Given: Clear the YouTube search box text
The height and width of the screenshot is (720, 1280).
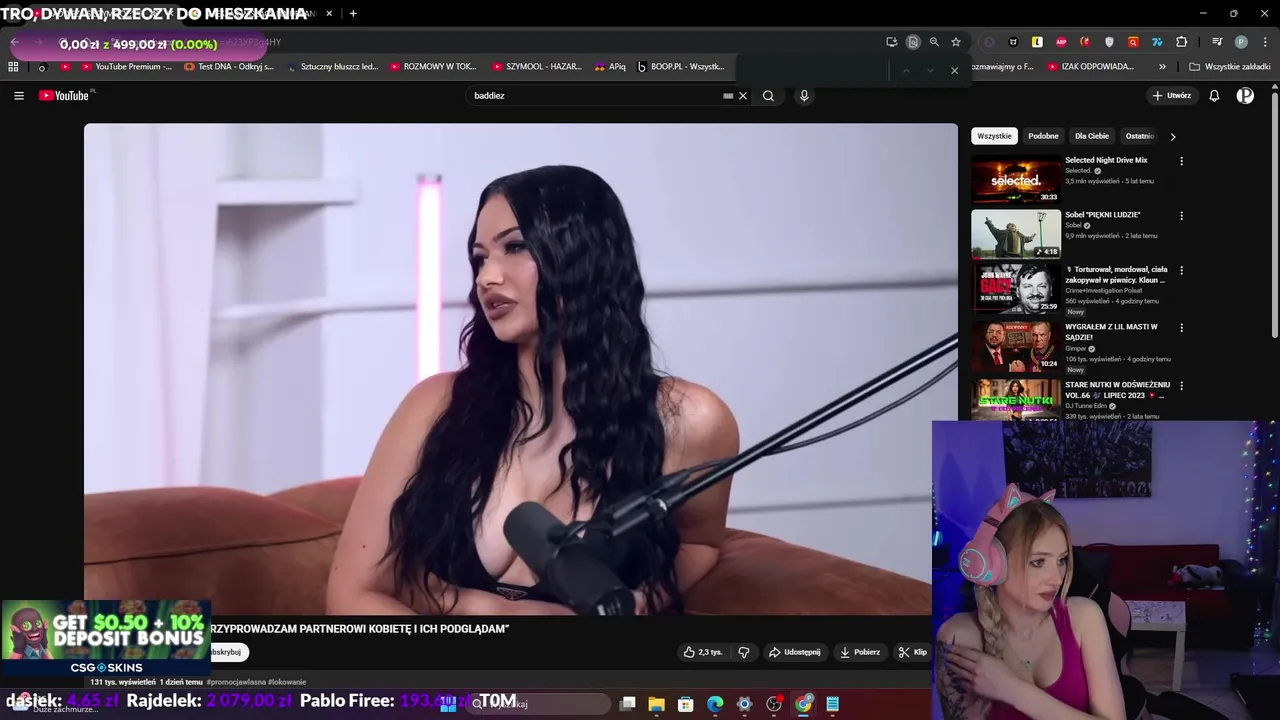Looking at the screenshot, I should coord(743,96).
